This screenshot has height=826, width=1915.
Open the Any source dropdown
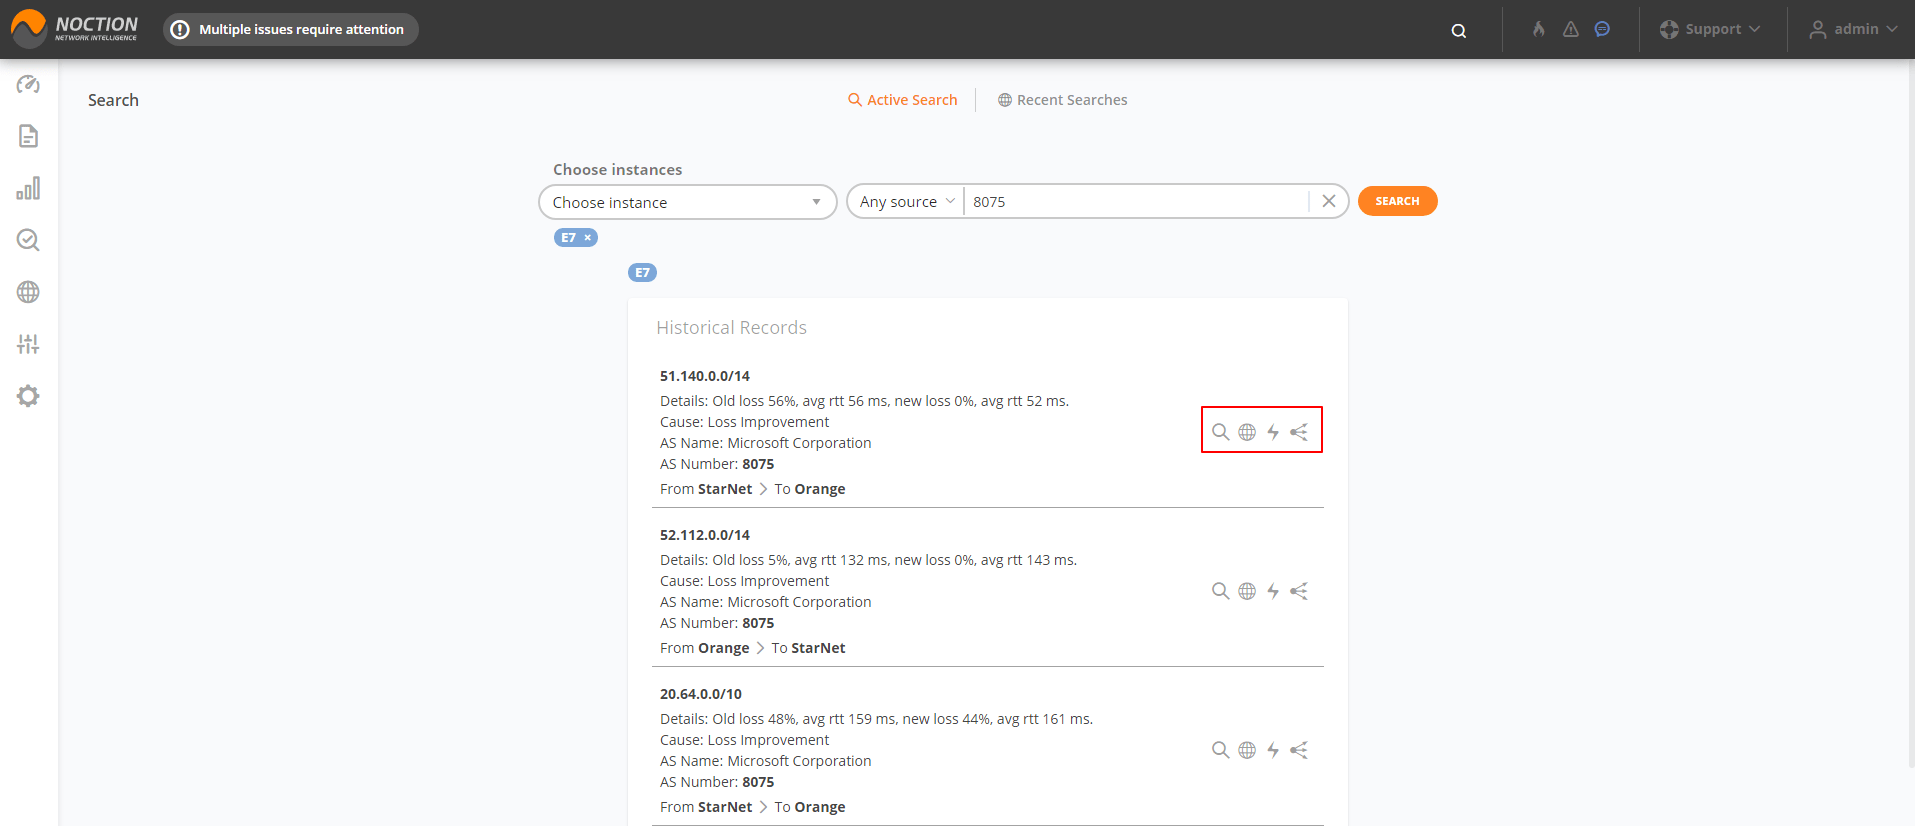(x=906, y=202)
